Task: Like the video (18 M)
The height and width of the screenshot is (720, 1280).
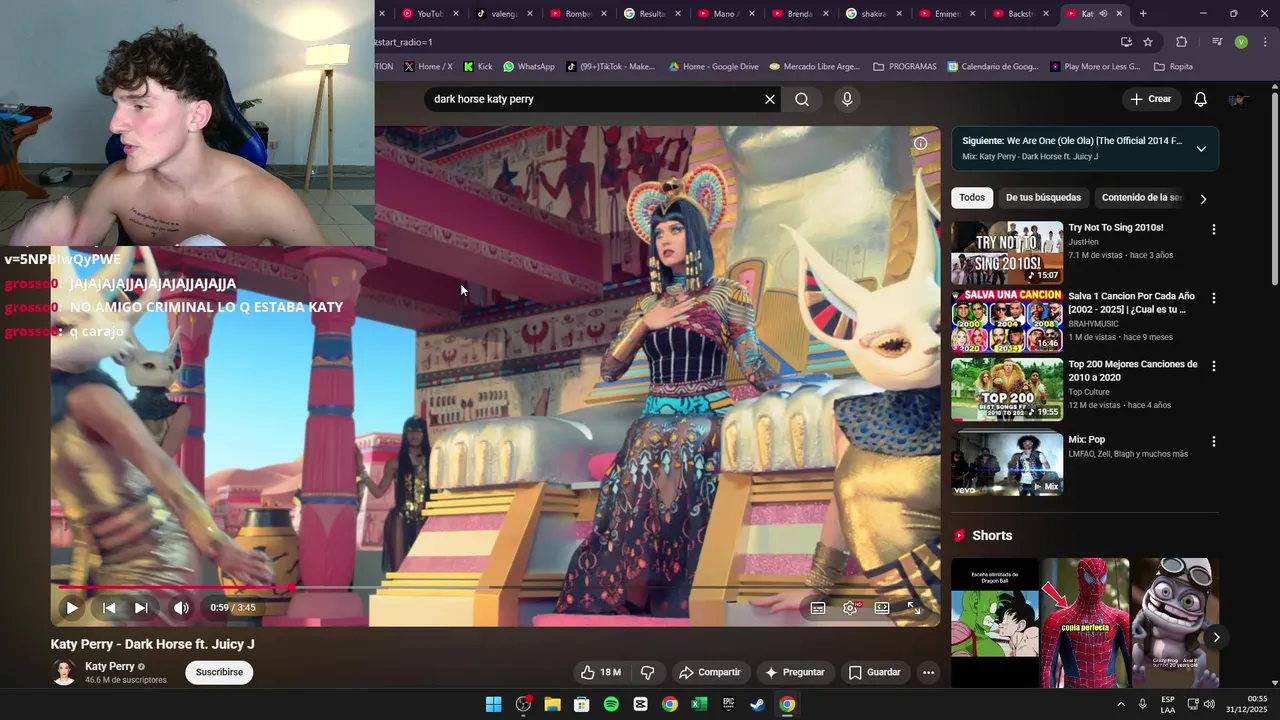Action: tap(601, 672)
